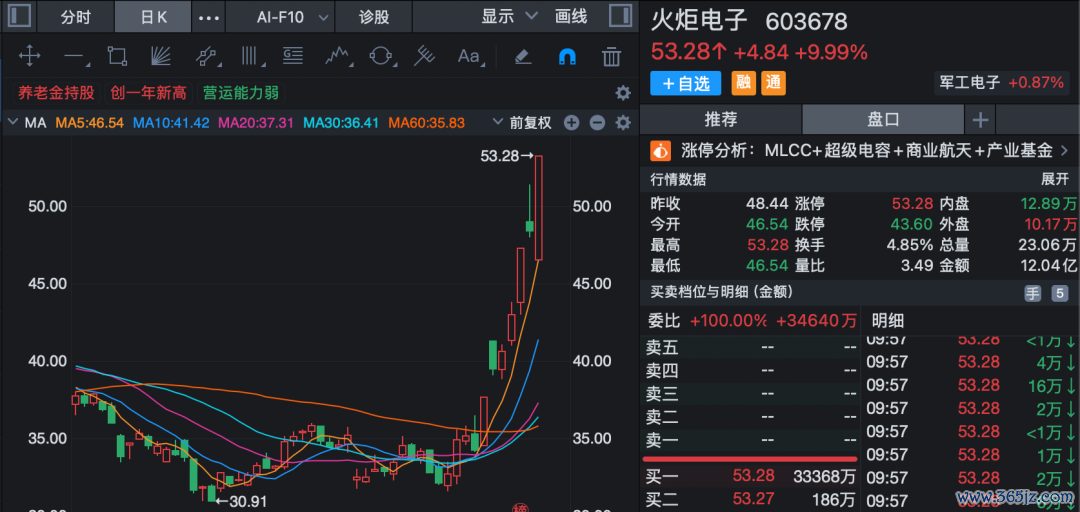Click the 涨停分析 orange icon
Image resolution: width=1080 pixels, height=512 pixels.
tap(661, 150)
